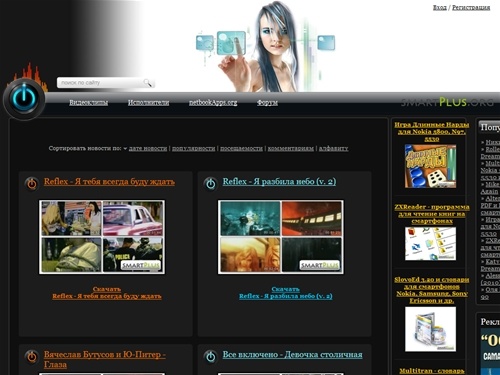The width and height of the screenshot is (500, 375).
Task: Click the Вход login link
Action: click(x=439, y=7)
